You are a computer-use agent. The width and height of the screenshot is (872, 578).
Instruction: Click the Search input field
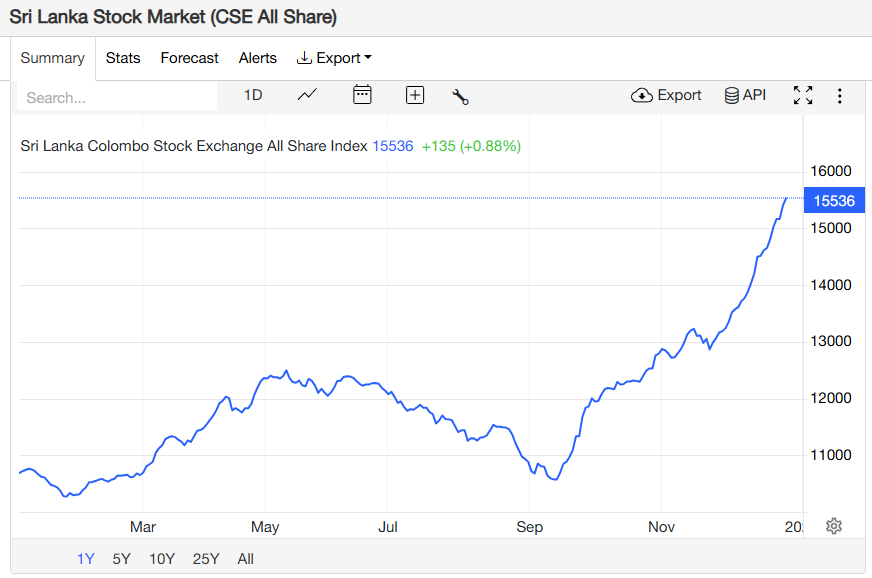tap(117, 98)
